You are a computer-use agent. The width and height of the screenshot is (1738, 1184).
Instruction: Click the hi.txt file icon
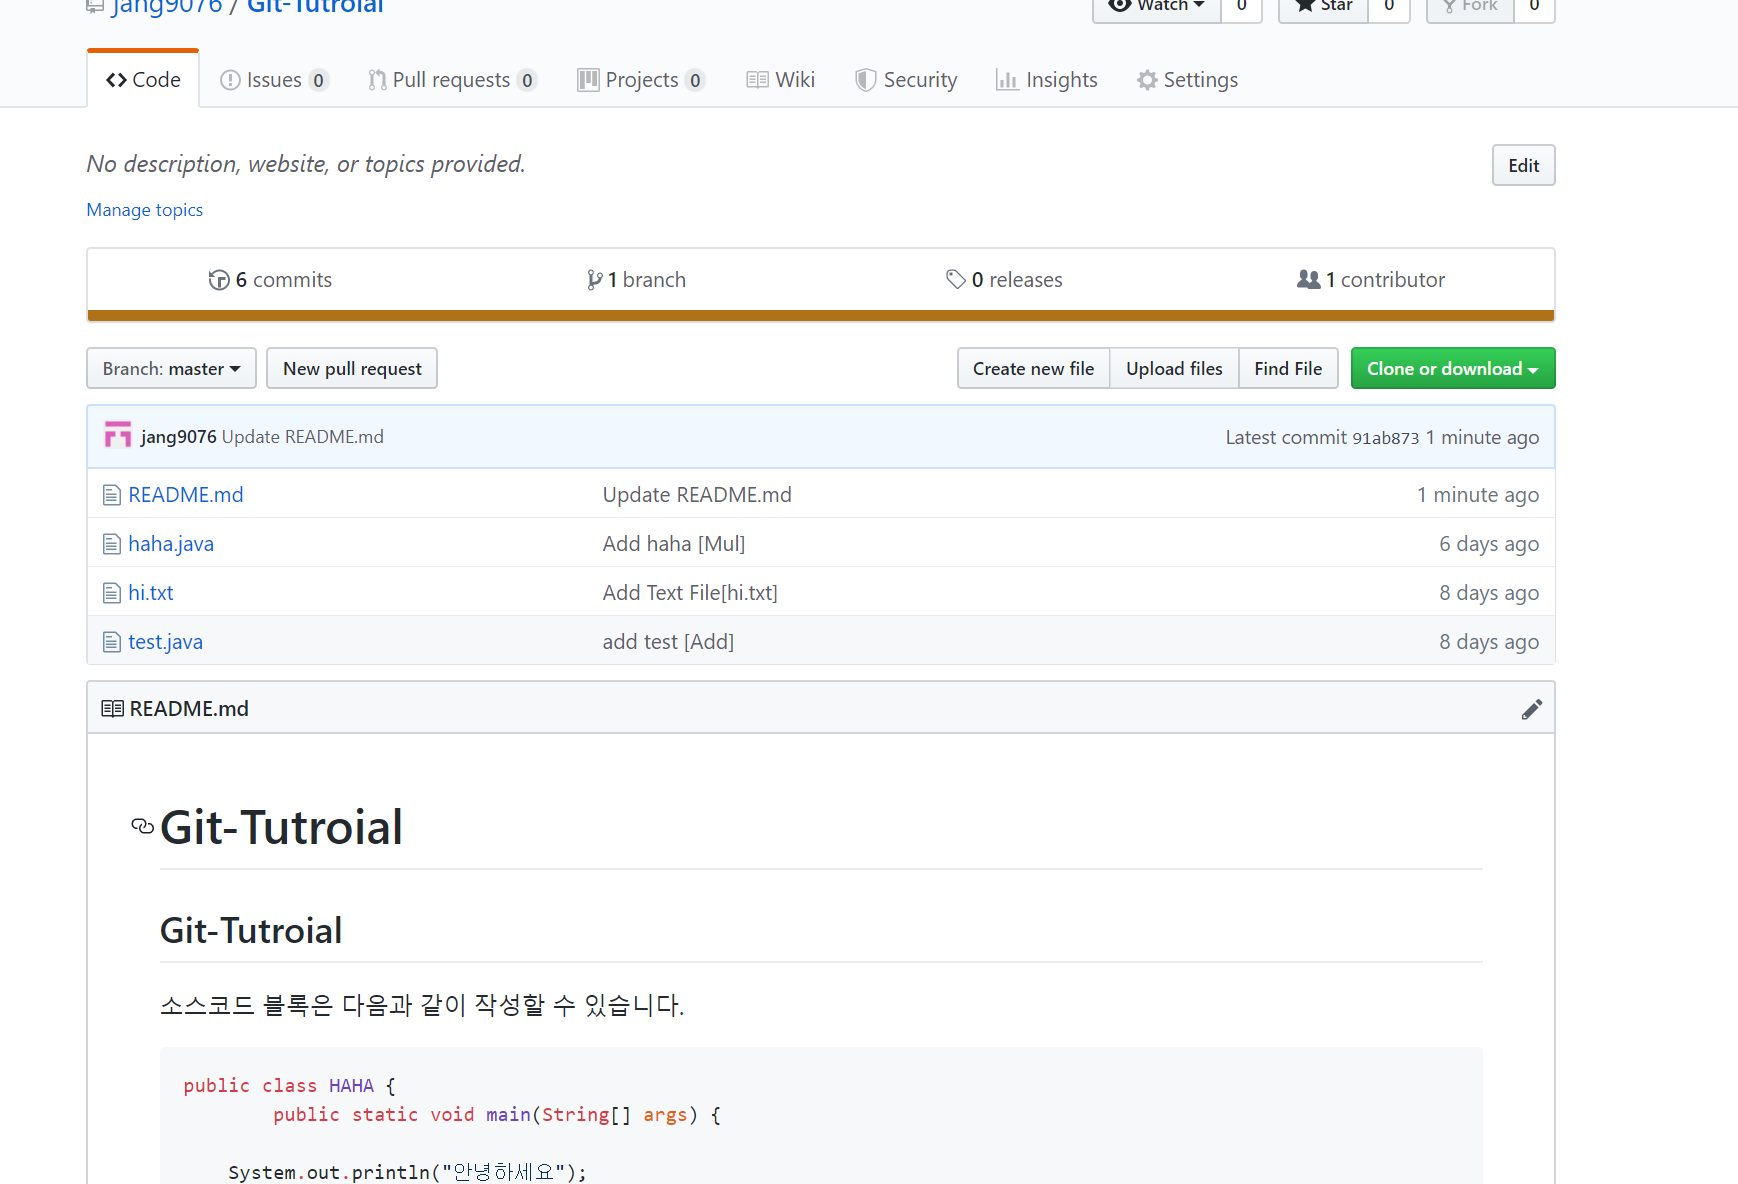pyautogui.click(x=112, y=593)
